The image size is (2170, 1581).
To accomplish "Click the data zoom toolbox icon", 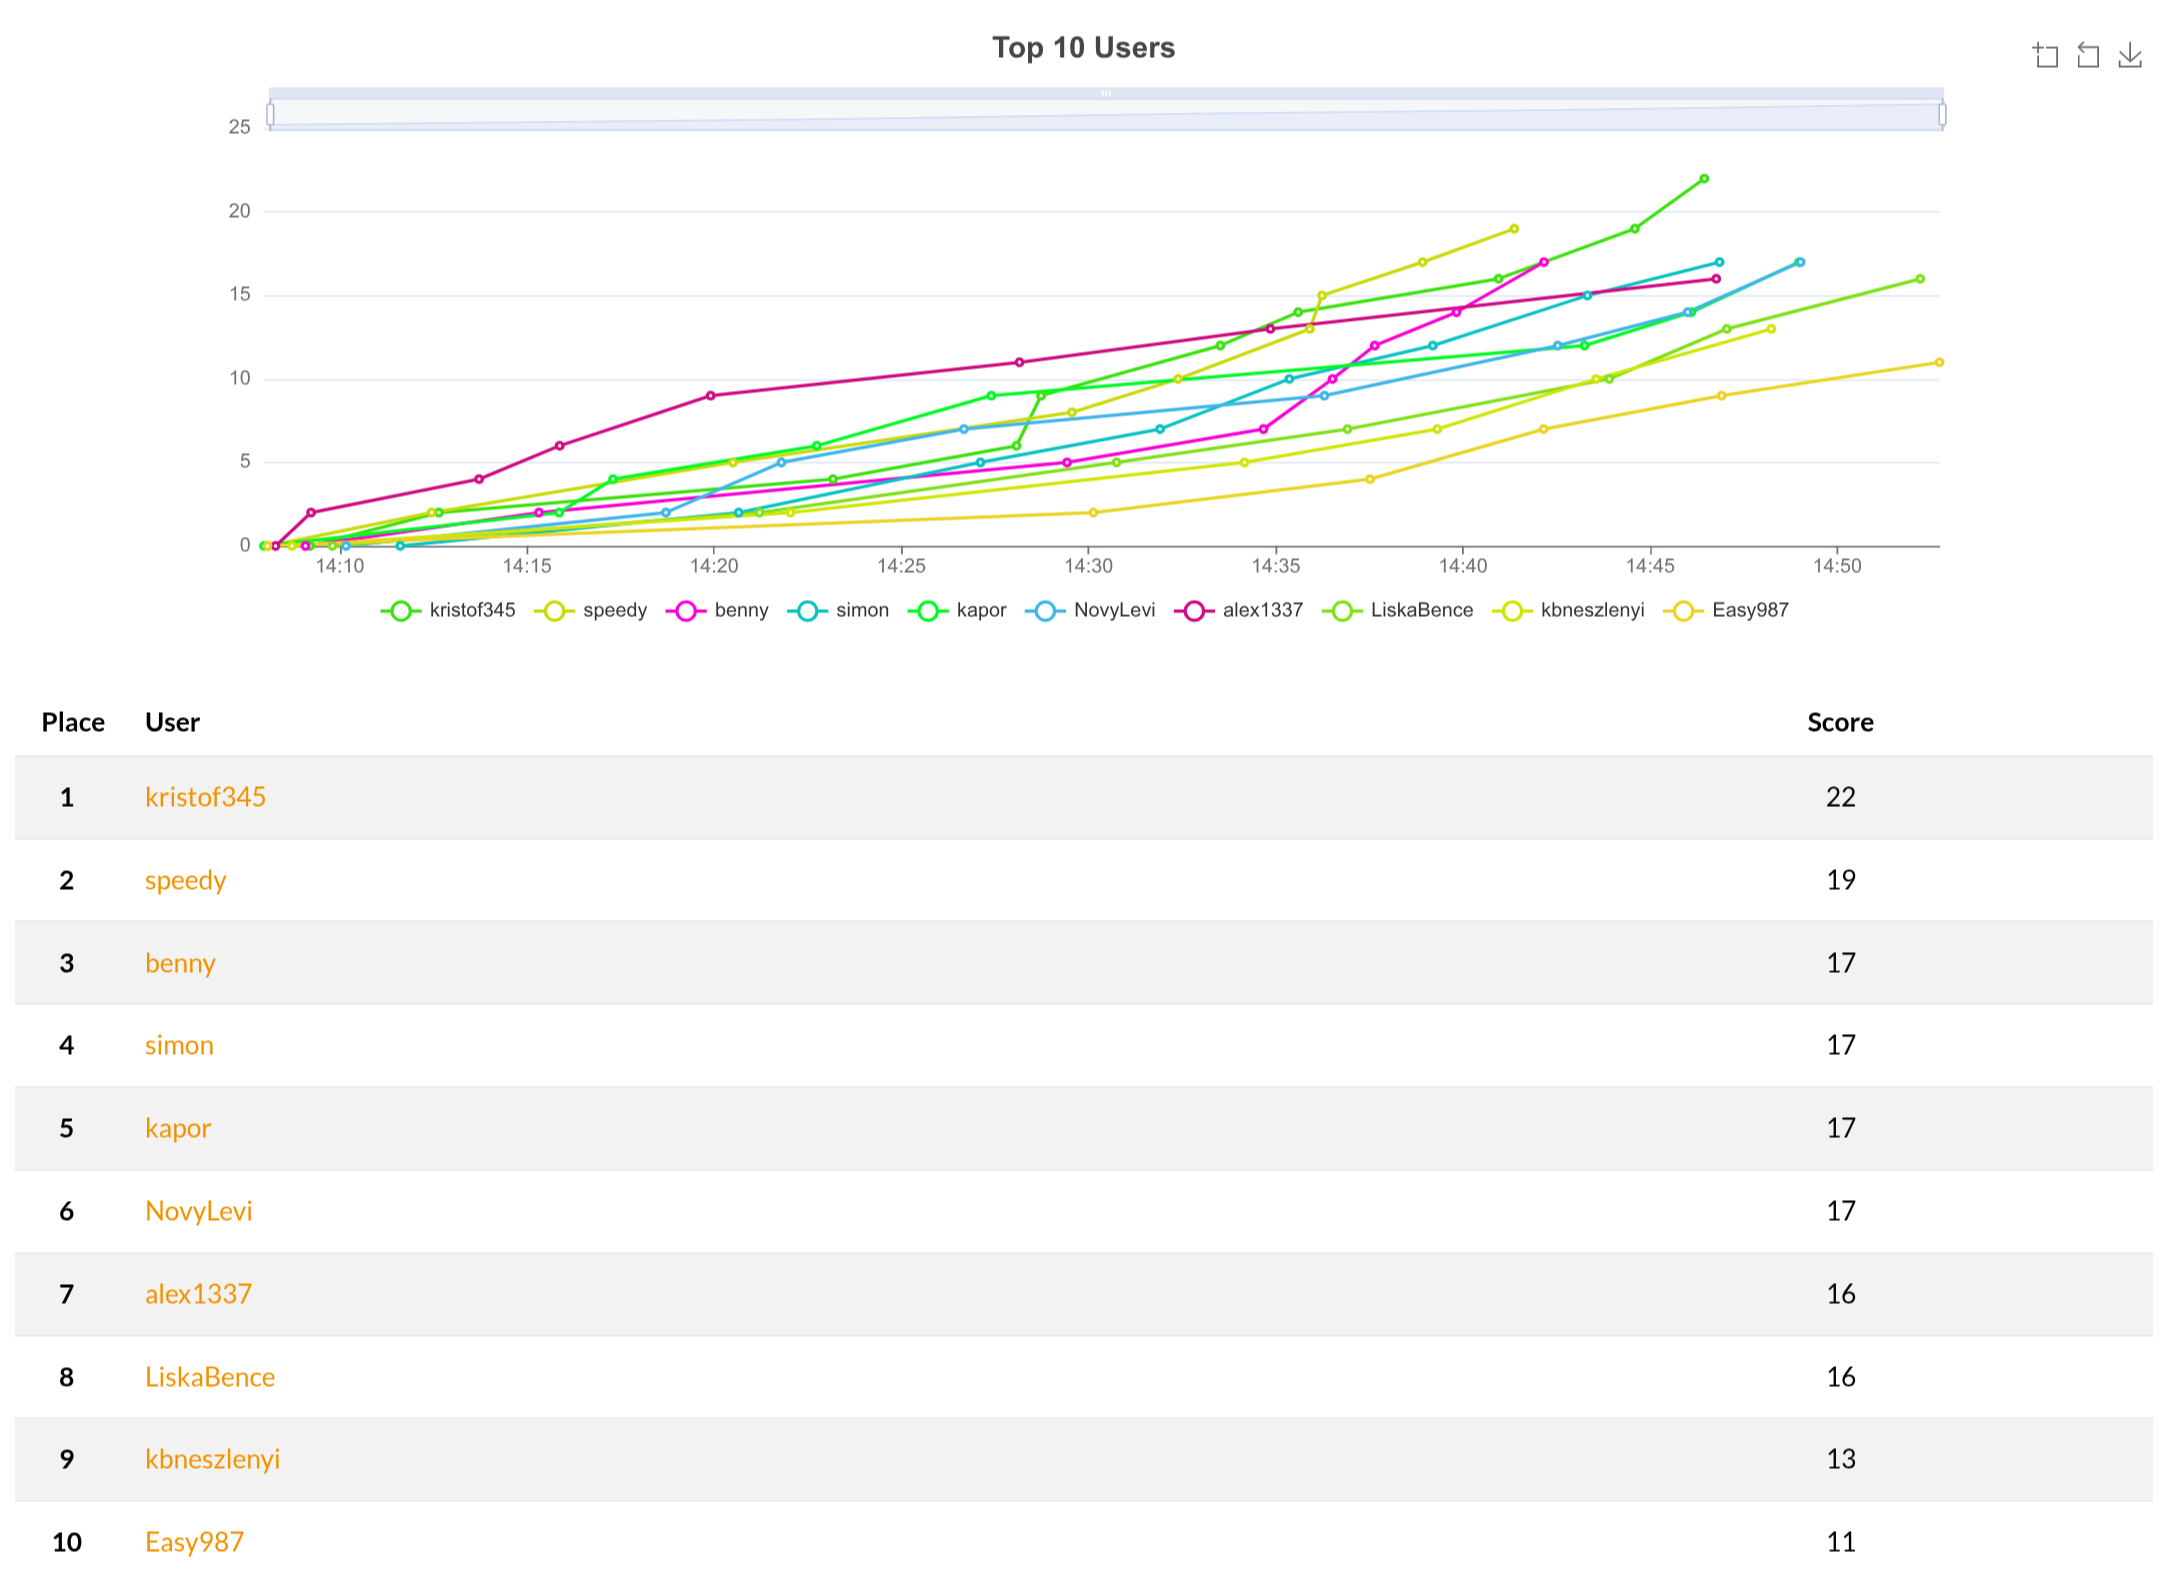I will click(x=2045, y=56).
